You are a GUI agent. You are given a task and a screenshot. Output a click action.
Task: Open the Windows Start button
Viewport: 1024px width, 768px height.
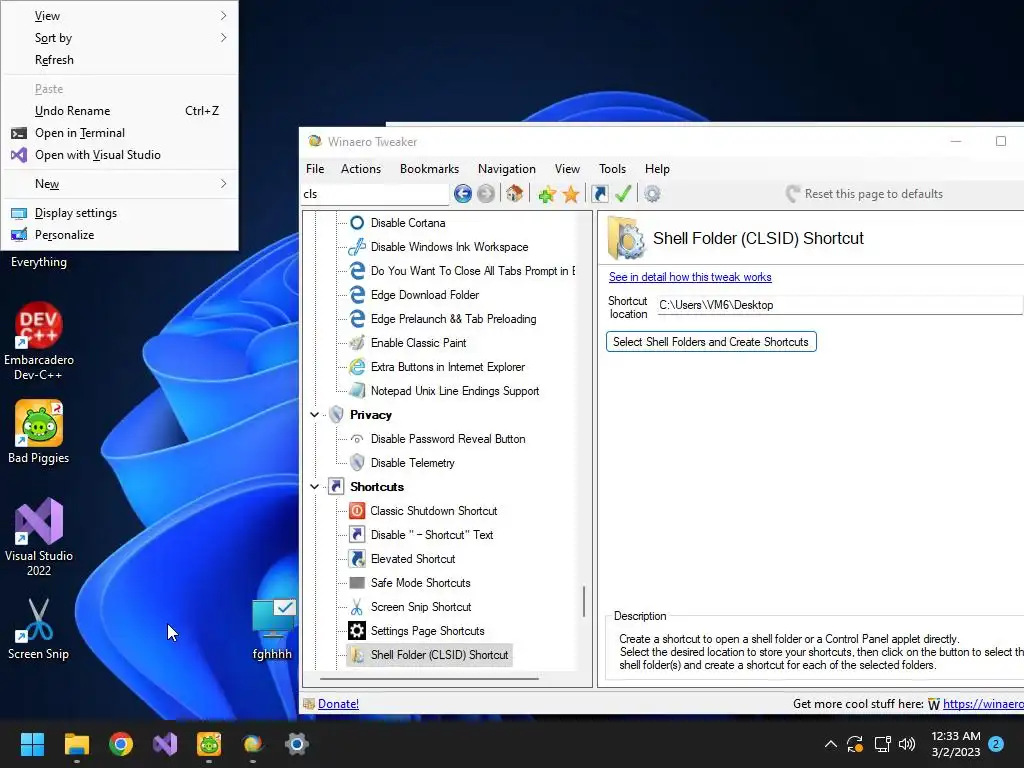coord(32,744)
